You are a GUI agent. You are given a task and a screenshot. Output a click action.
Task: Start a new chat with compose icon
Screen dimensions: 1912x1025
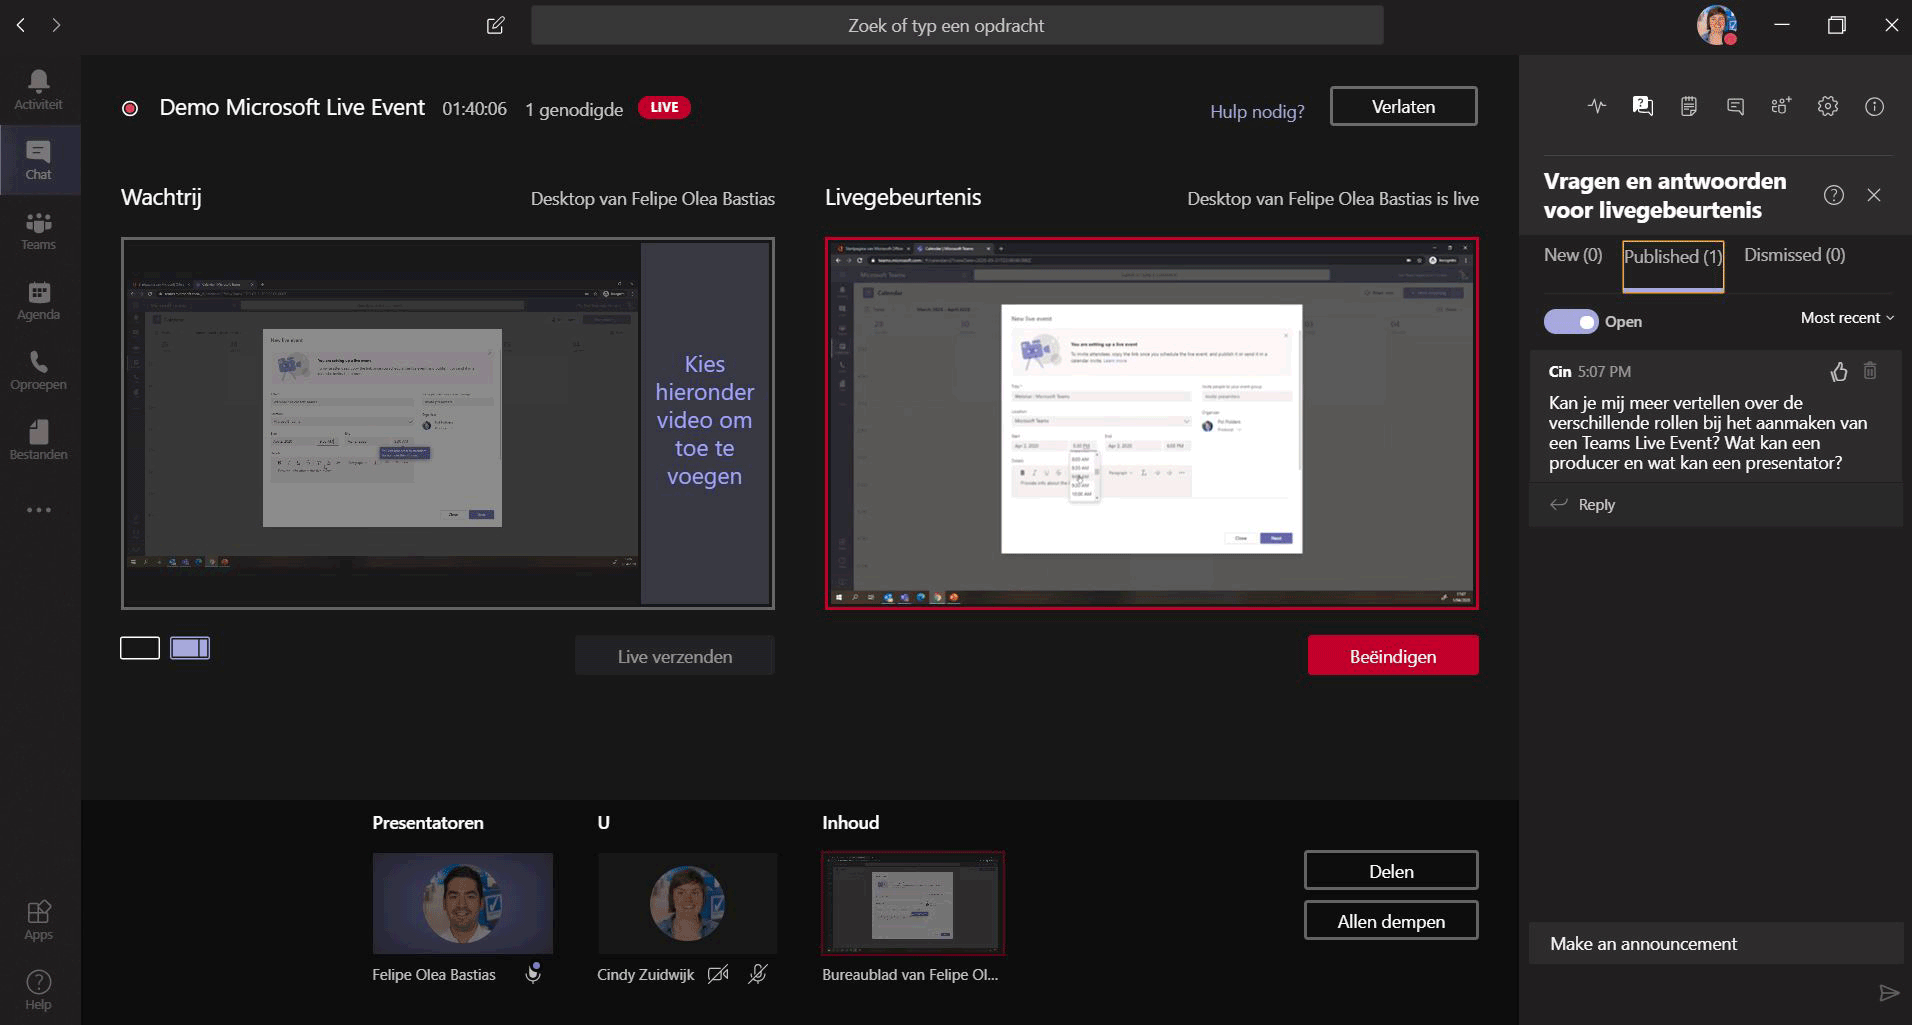point(495,25)
